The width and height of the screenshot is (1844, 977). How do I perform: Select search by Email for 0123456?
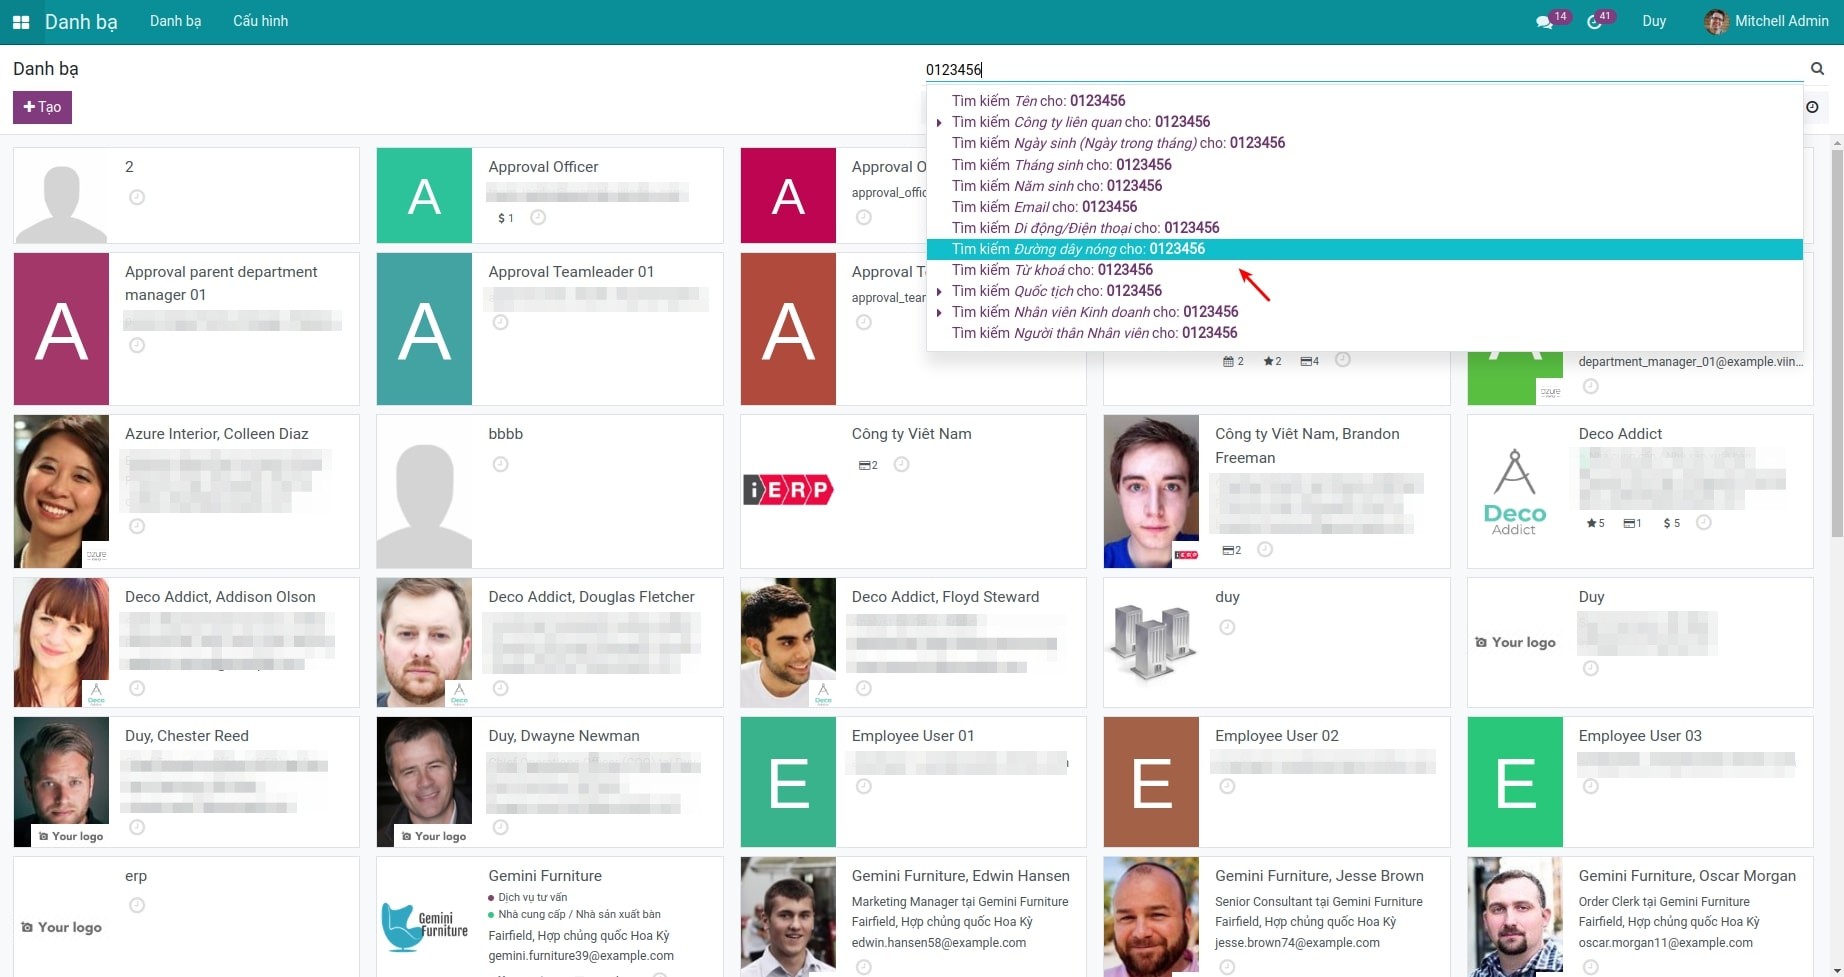pyautogui.click(x=1044, y=207)
